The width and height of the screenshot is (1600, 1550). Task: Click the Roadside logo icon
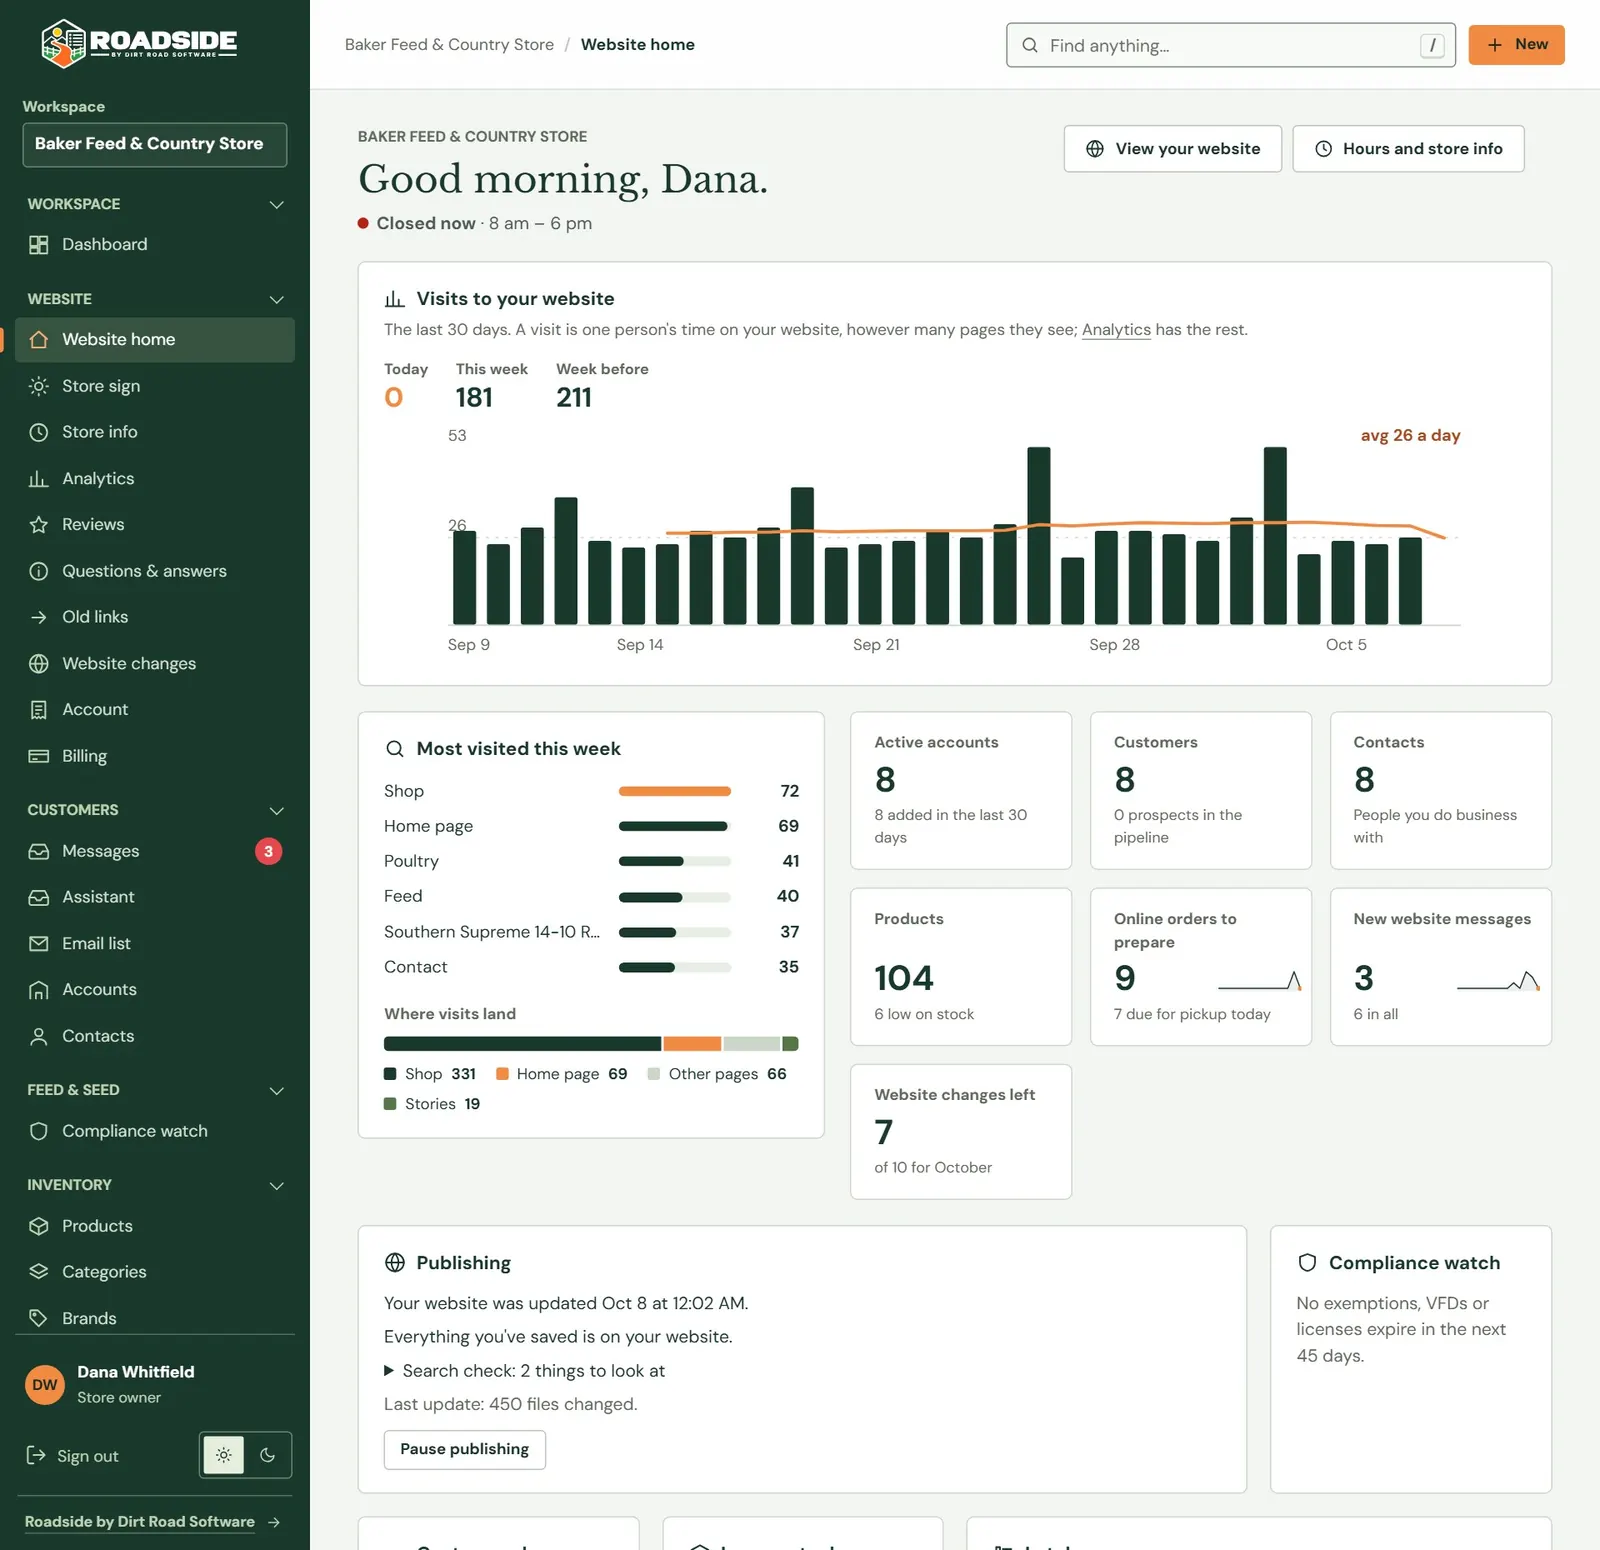[x=63, y=43]
